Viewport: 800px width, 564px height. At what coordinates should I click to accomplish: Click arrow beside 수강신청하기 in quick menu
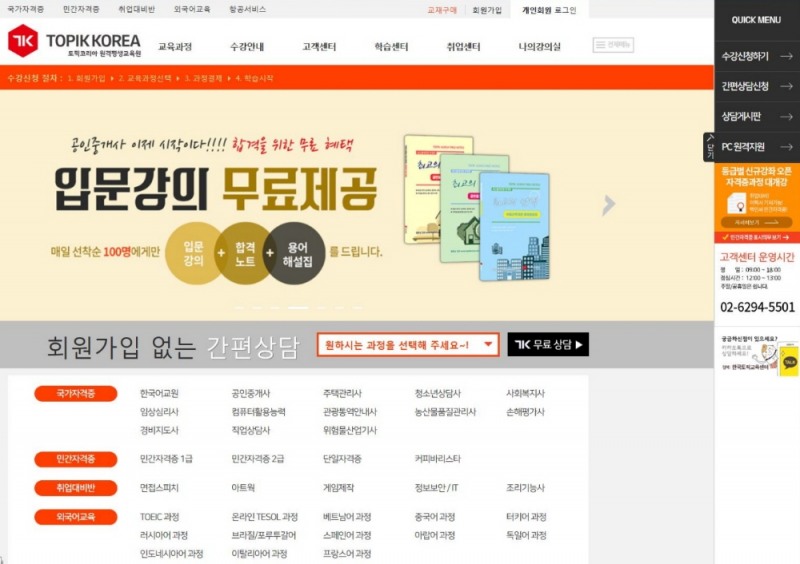point(786,56)
